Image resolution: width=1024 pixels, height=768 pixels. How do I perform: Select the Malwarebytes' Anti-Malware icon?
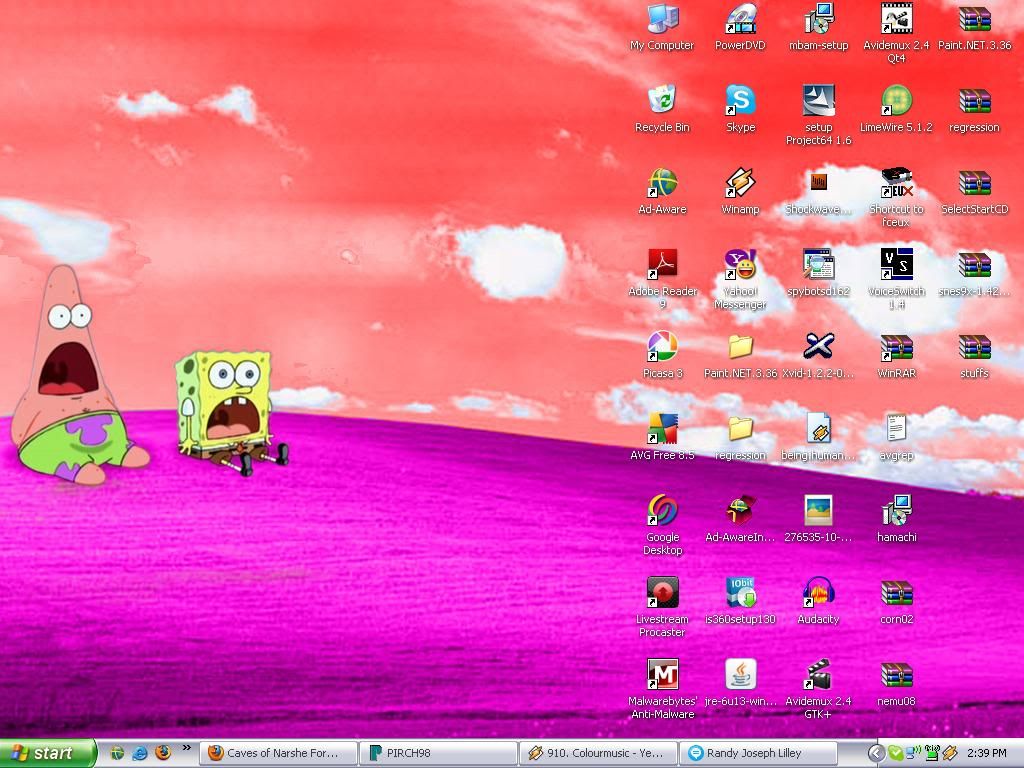662,675
